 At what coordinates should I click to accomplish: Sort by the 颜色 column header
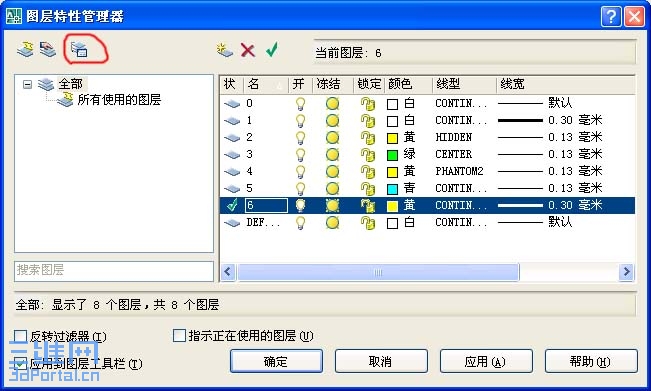coord(409,84)
